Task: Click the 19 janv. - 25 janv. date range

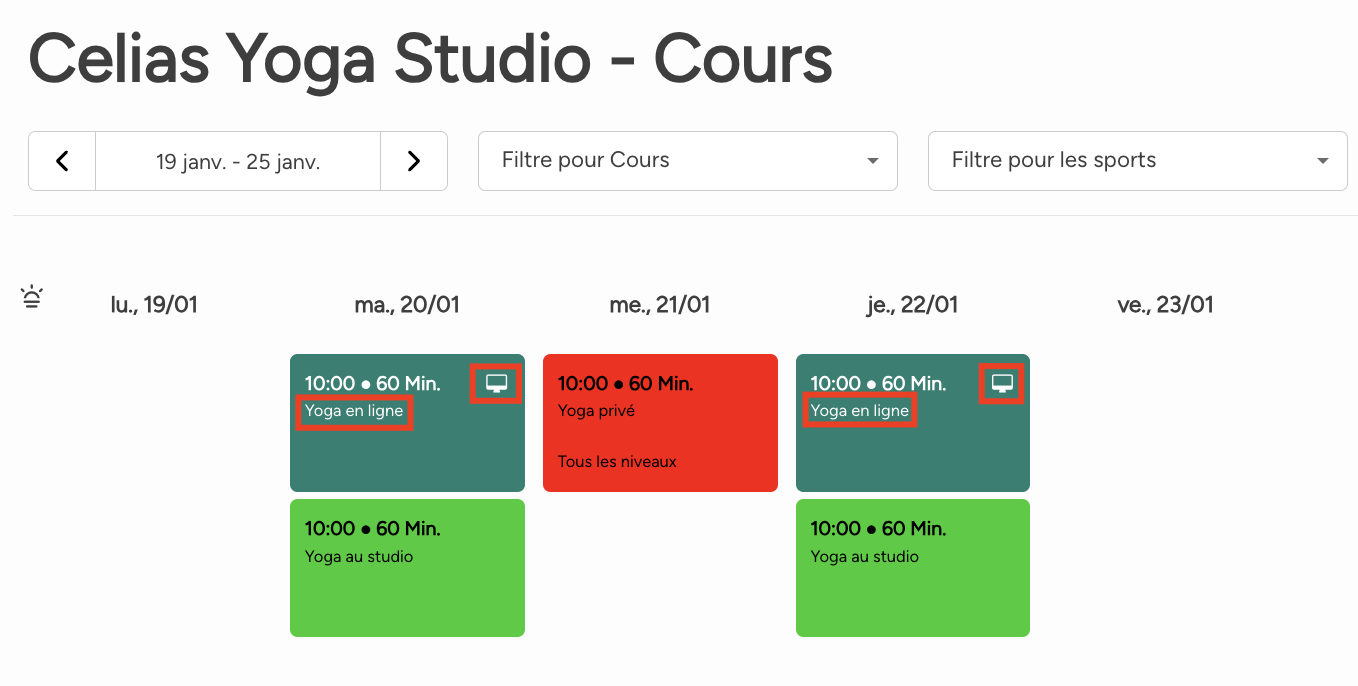Action: (x=238, y=161)
